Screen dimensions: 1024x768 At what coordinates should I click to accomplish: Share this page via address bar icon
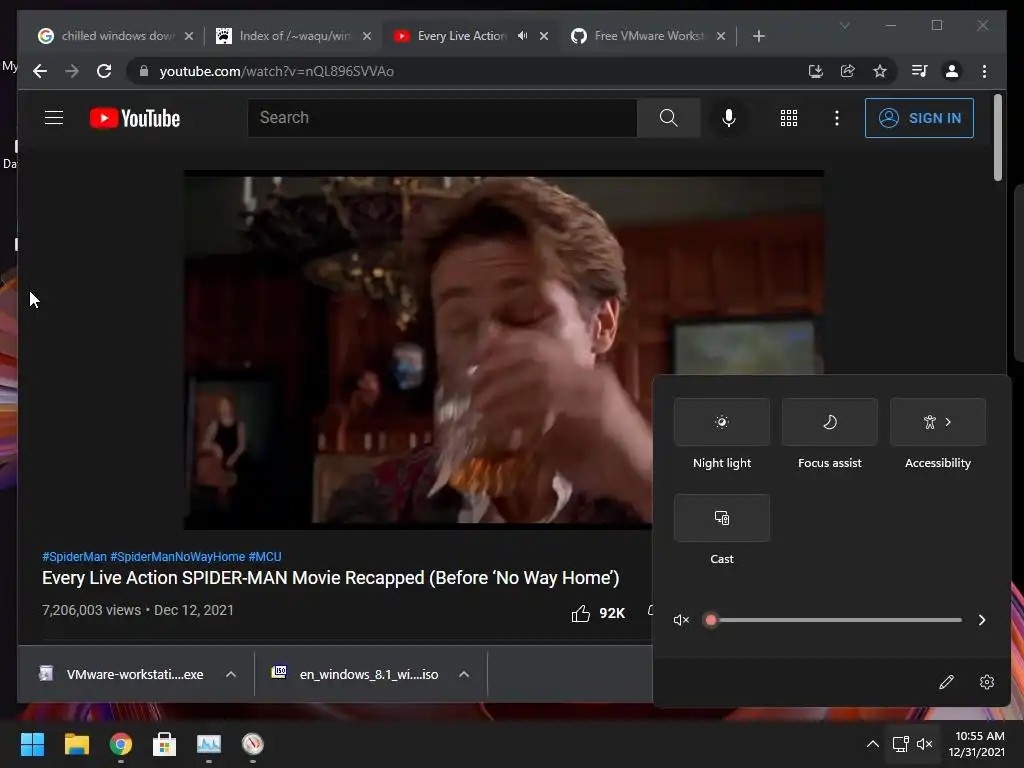point(848,71)
